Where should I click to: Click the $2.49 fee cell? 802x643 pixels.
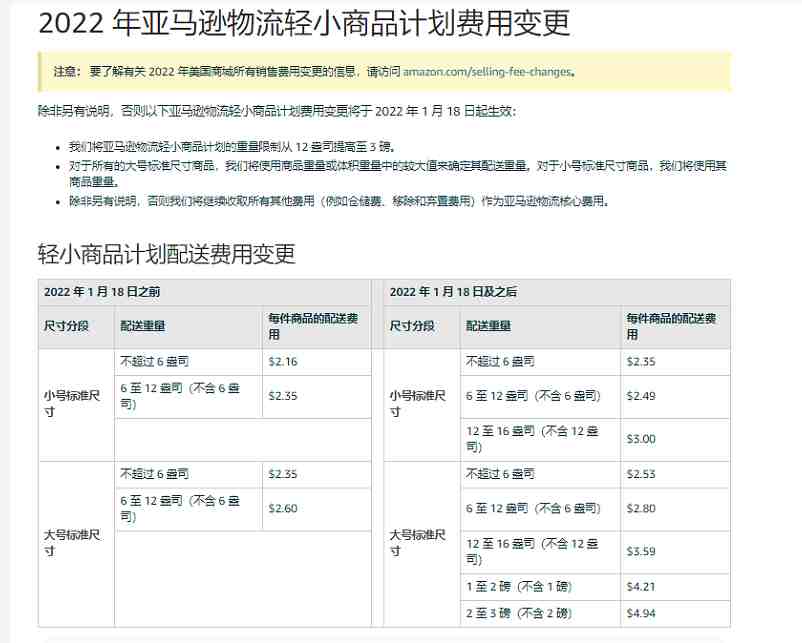point(641,396)
